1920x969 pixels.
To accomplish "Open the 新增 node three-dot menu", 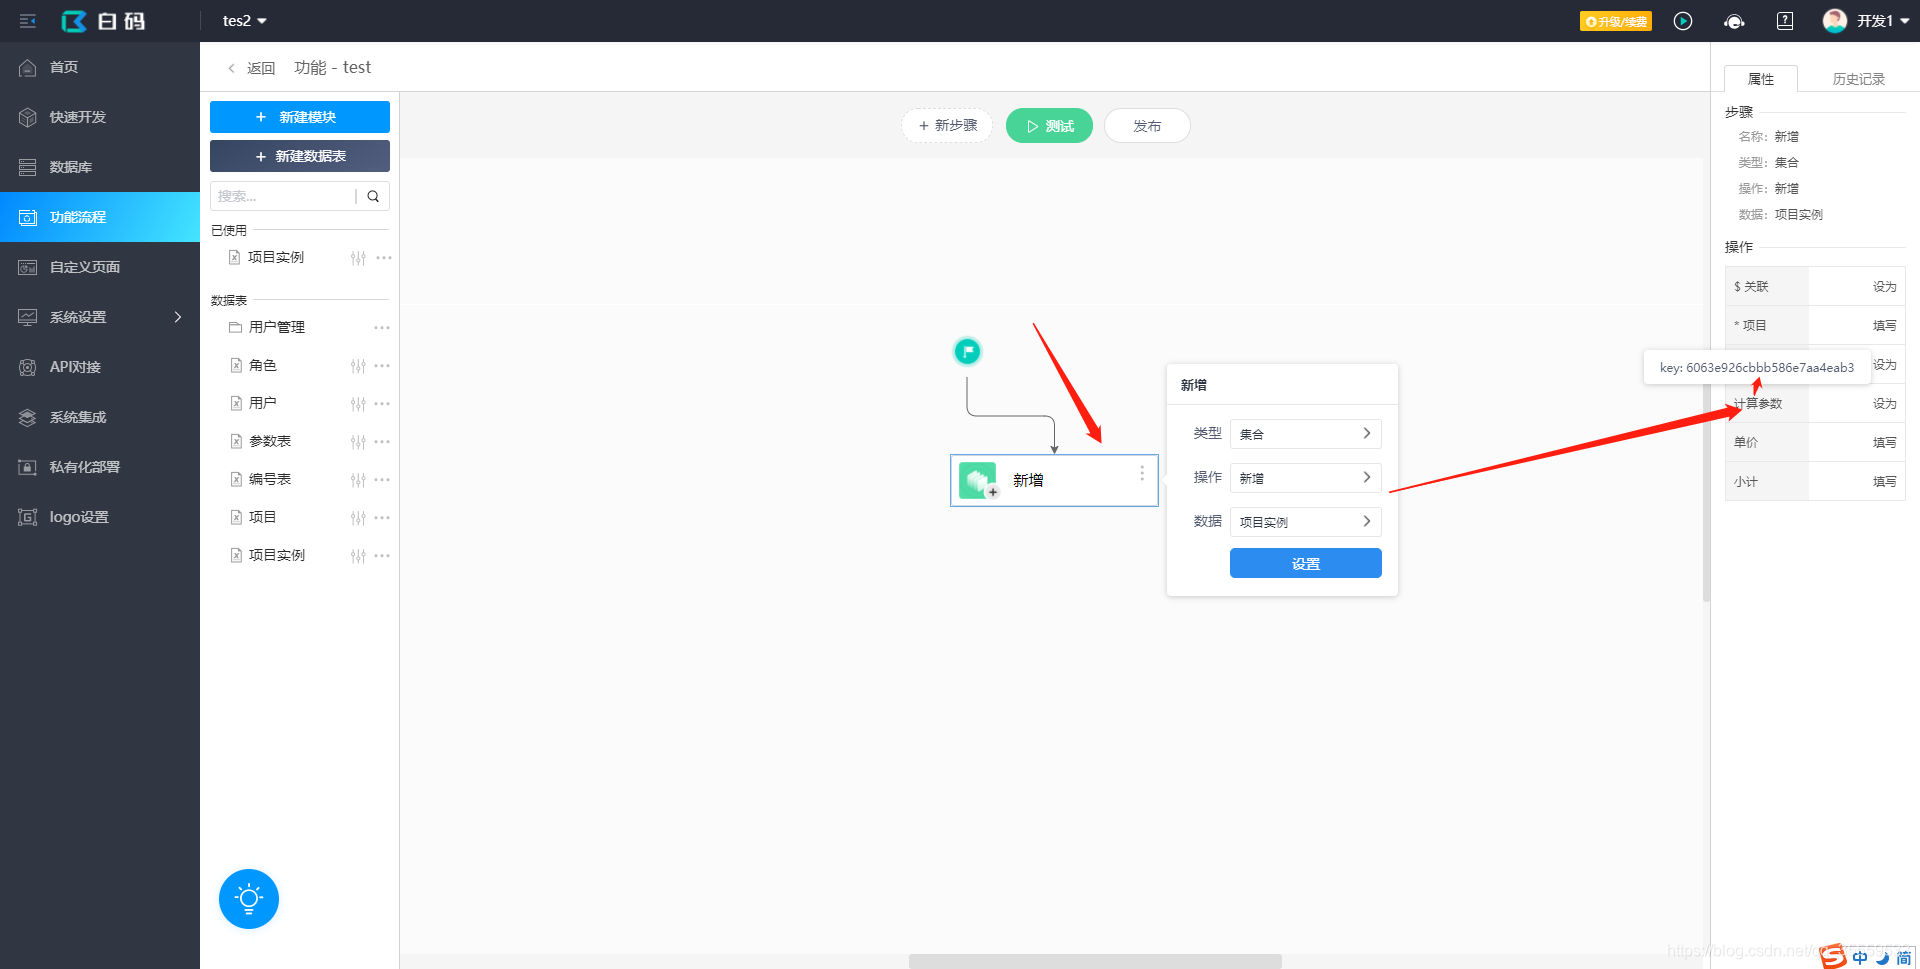I will (x=1142, y=473).
